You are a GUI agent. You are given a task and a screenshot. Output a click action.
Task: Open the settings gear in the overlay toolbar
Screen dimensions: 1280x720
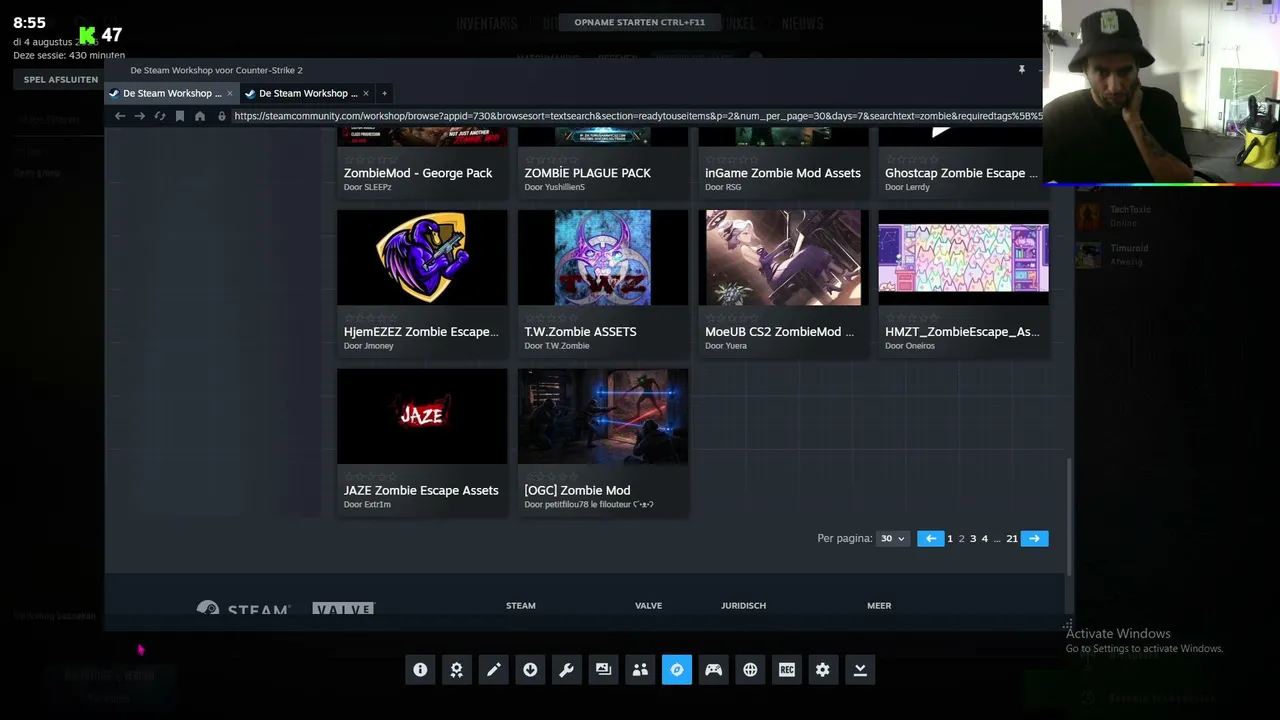823,670
